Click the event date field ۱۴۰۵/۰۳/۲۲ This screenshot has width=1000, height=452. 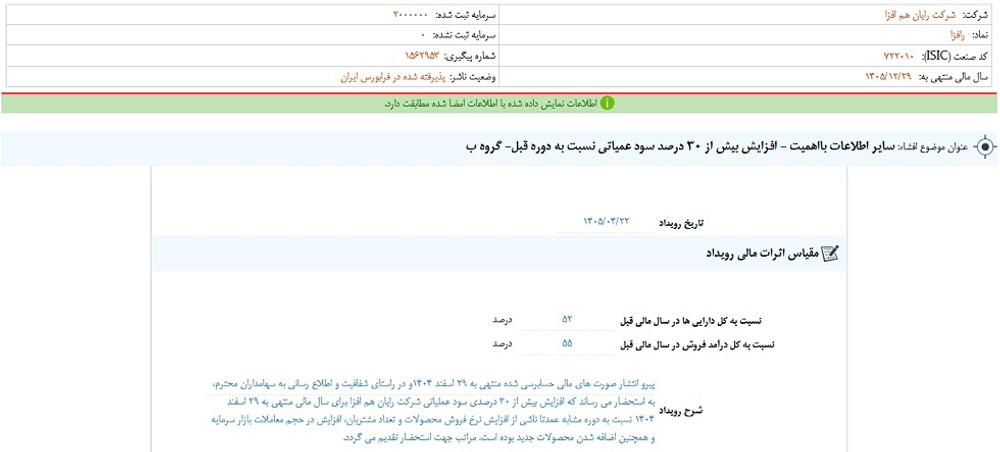pos(606,221)
